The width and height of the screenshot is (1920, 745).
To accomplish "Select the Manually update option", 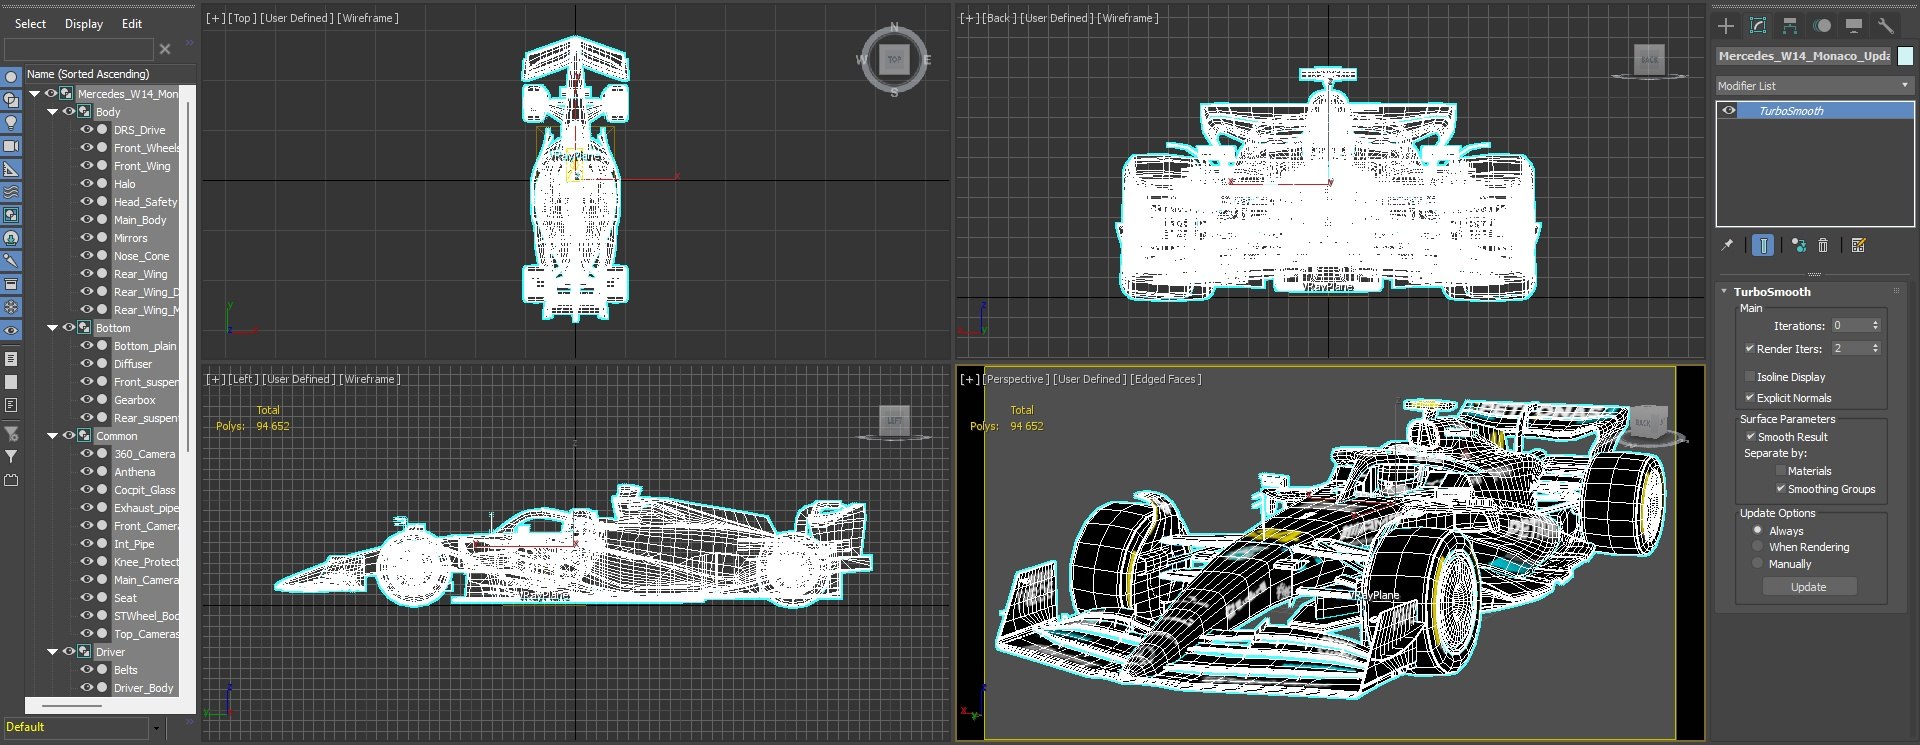I will coord(1758,564).
